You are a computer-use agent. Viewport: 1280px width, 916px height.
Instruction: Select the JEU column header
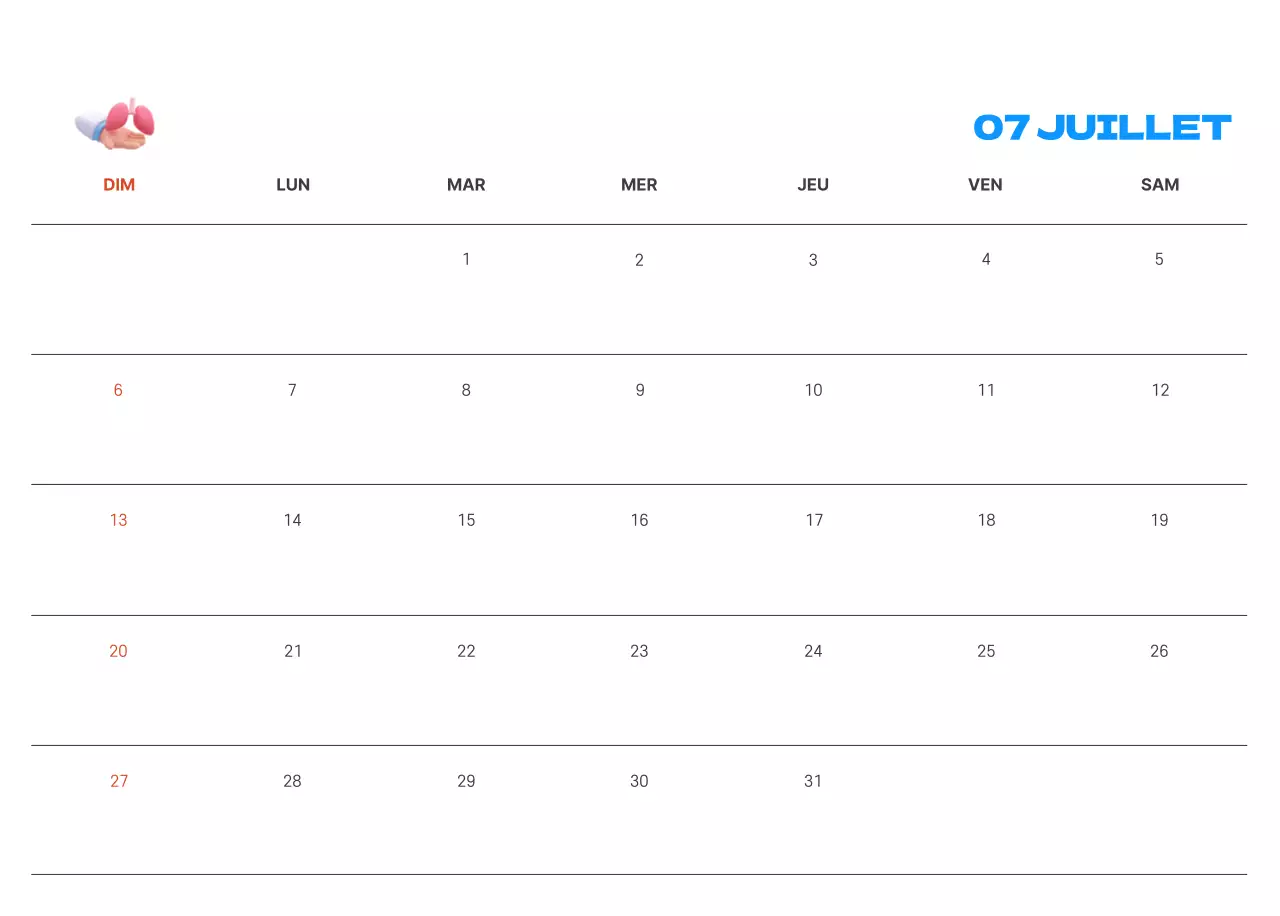(x=813, y=185)
